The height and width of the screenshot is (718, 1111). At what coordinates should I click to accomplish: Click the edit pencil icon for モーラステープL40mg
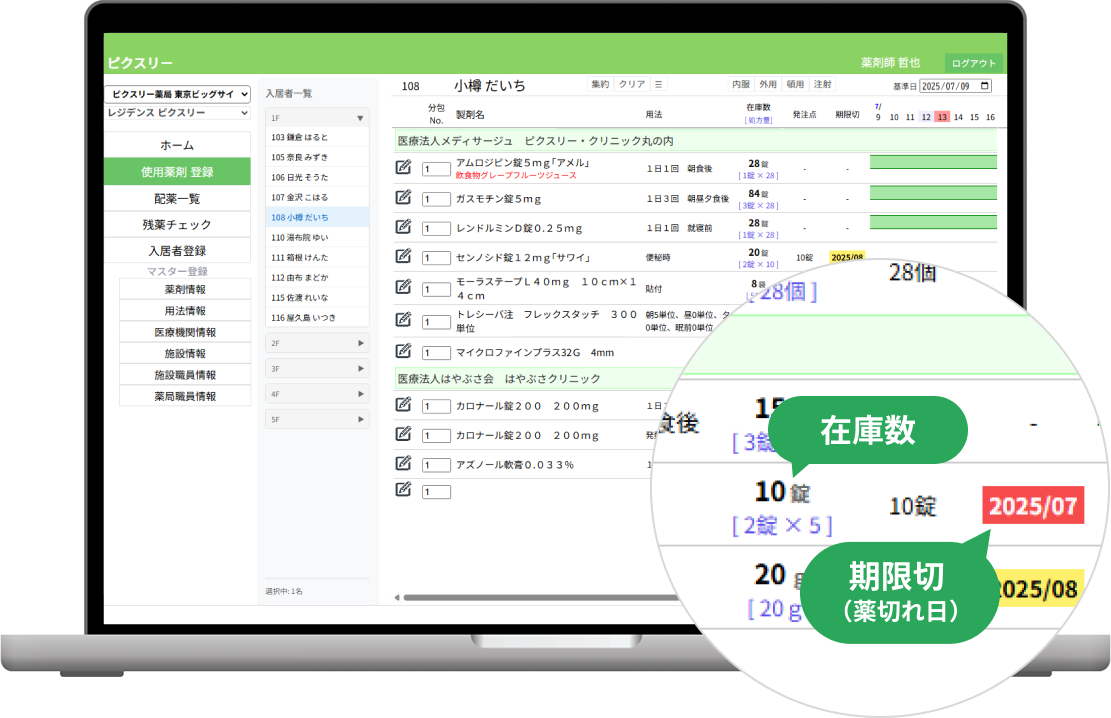click(x=403, y=287)
